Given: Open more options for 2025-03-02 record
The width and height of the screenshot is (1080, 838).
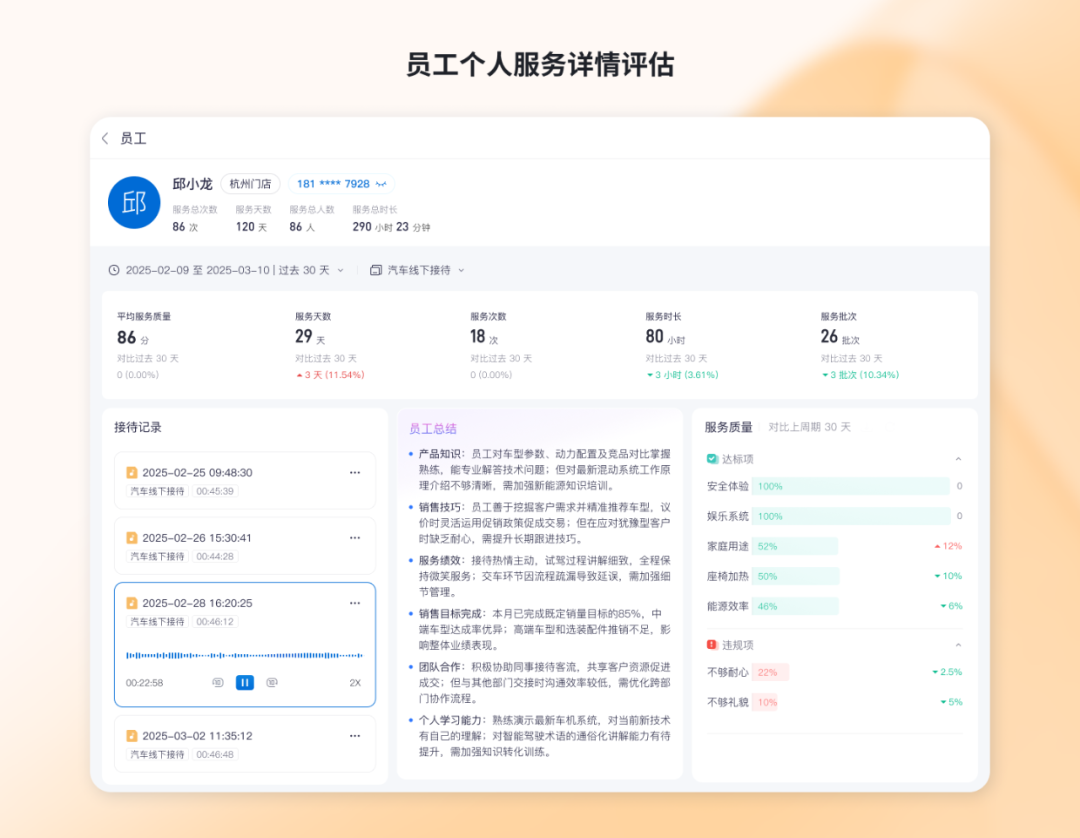Looking at the screenshot, I should click(355, 736).
